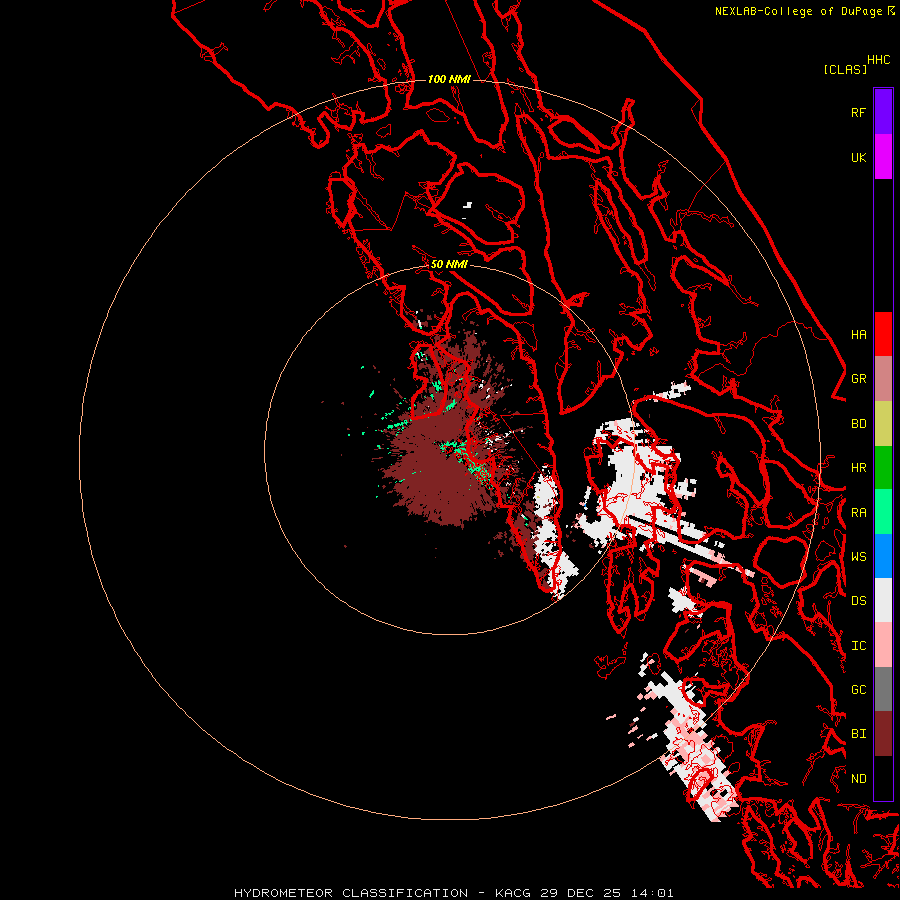The height and width of the screenshot is (900, 900).
Task: Select the gray GC legend swatch
Action: tap(883, 689)
